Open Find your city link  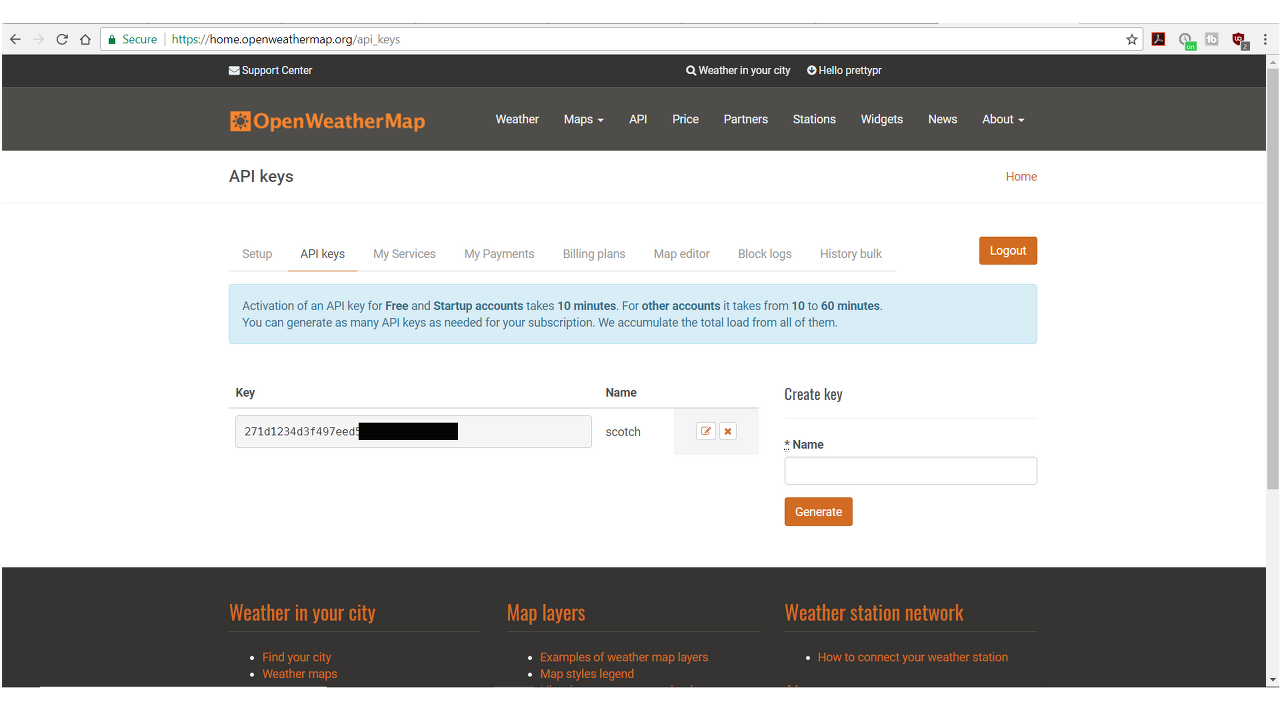297,657
